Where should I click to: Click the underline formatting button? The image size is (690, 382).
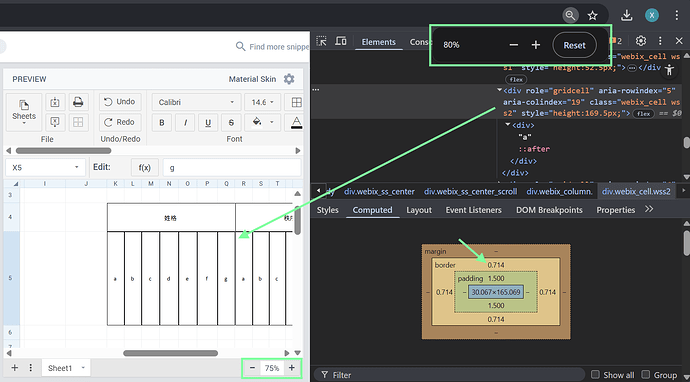208,123
